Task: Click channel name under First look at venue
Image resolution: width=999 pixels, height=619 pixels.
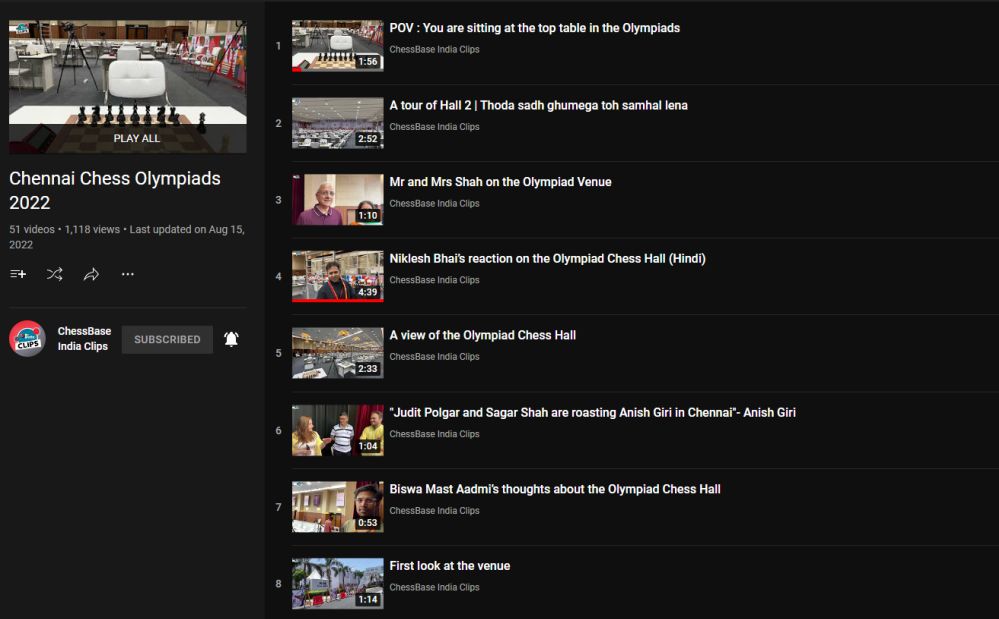Action: [434, 587]
